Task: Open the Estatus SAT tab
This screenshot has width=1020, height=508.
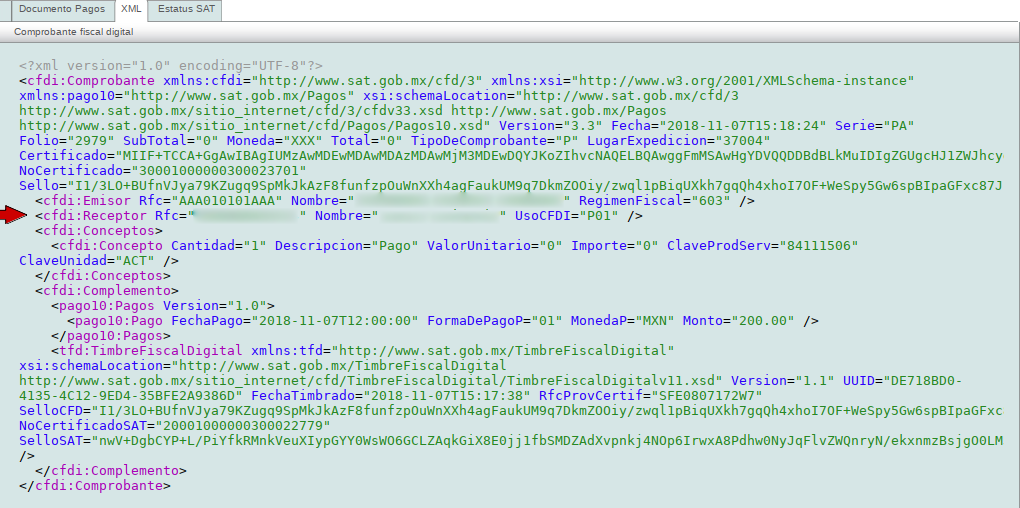Action: tap(185, 10)
